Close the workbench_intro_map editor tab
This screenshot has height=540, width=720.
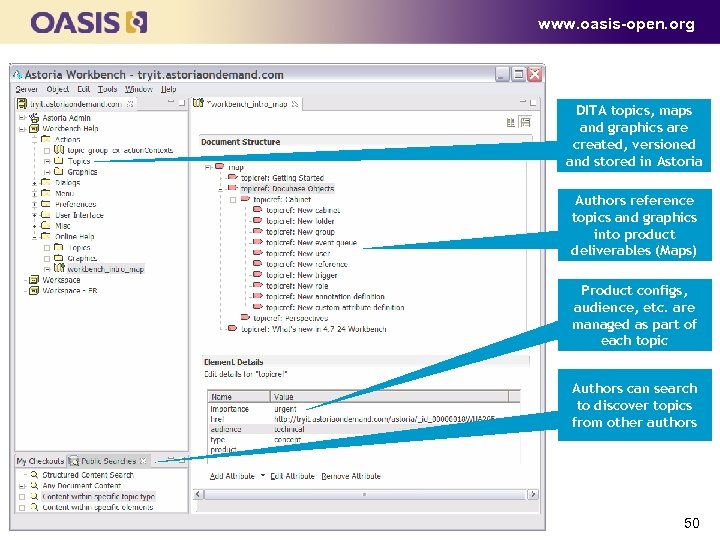(x=295, y=104)
